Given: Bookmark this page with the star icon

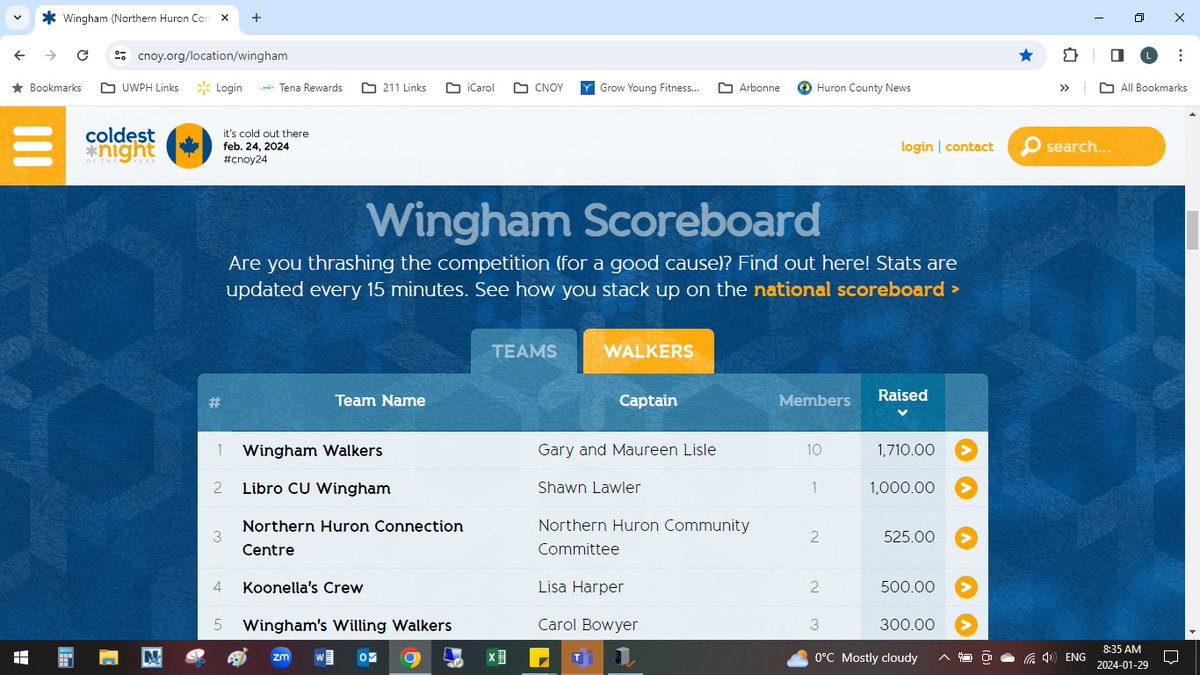Looking at the screenshot, I should 1026,55.
